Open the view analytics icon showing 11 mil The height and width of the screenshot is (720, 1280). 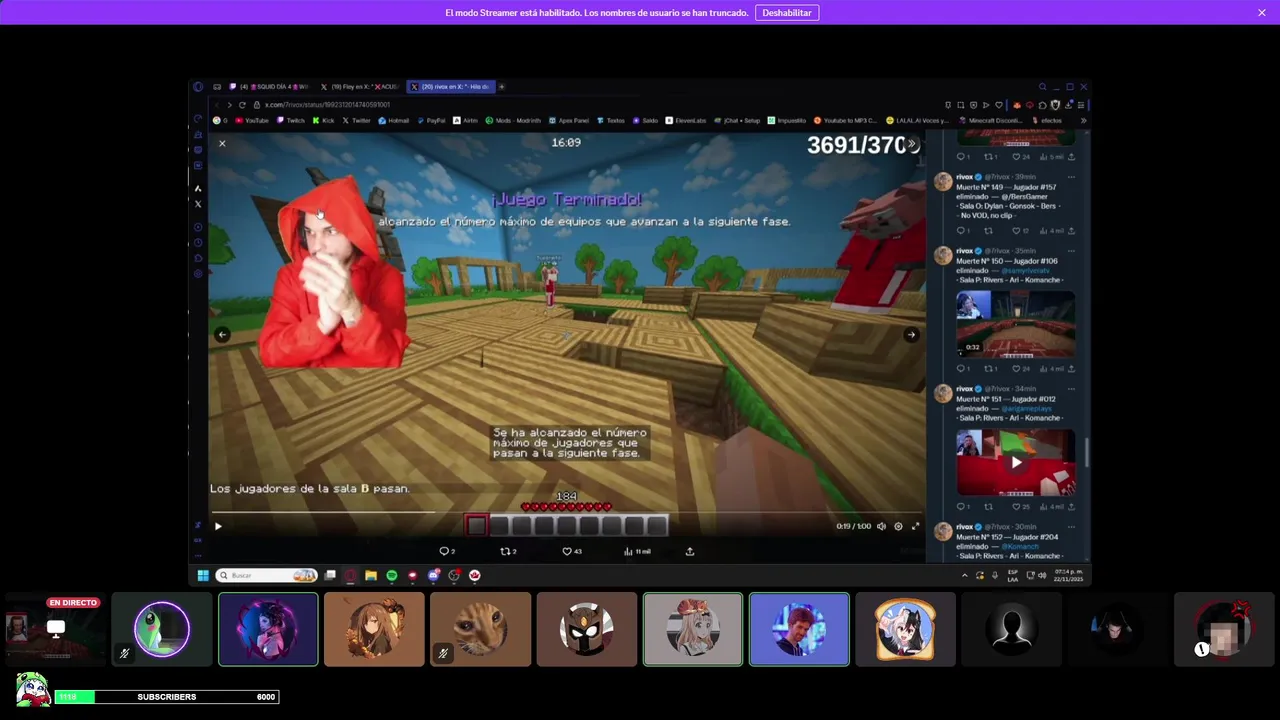(x=637, y=551)
